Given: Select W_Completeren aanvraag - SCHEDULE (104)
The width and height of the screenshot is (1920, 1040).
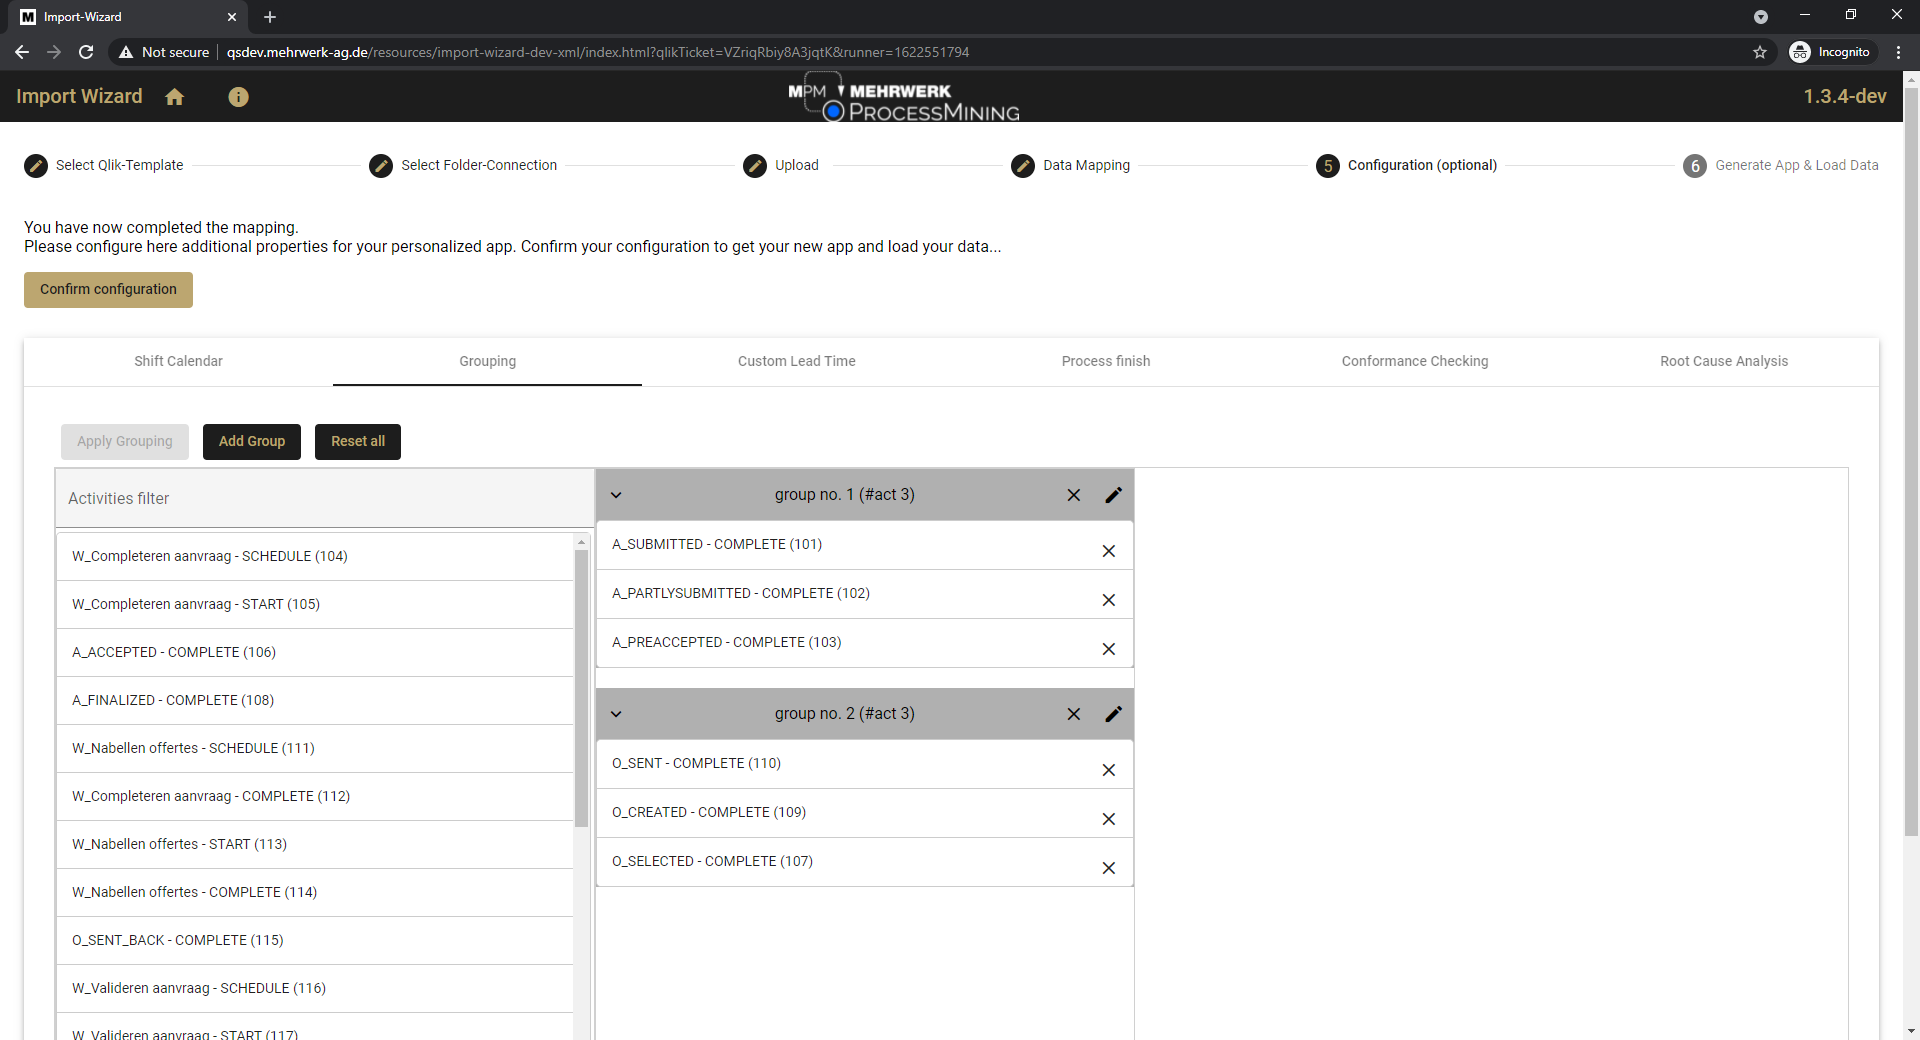Looking at the screenshot, I should 315,556.
